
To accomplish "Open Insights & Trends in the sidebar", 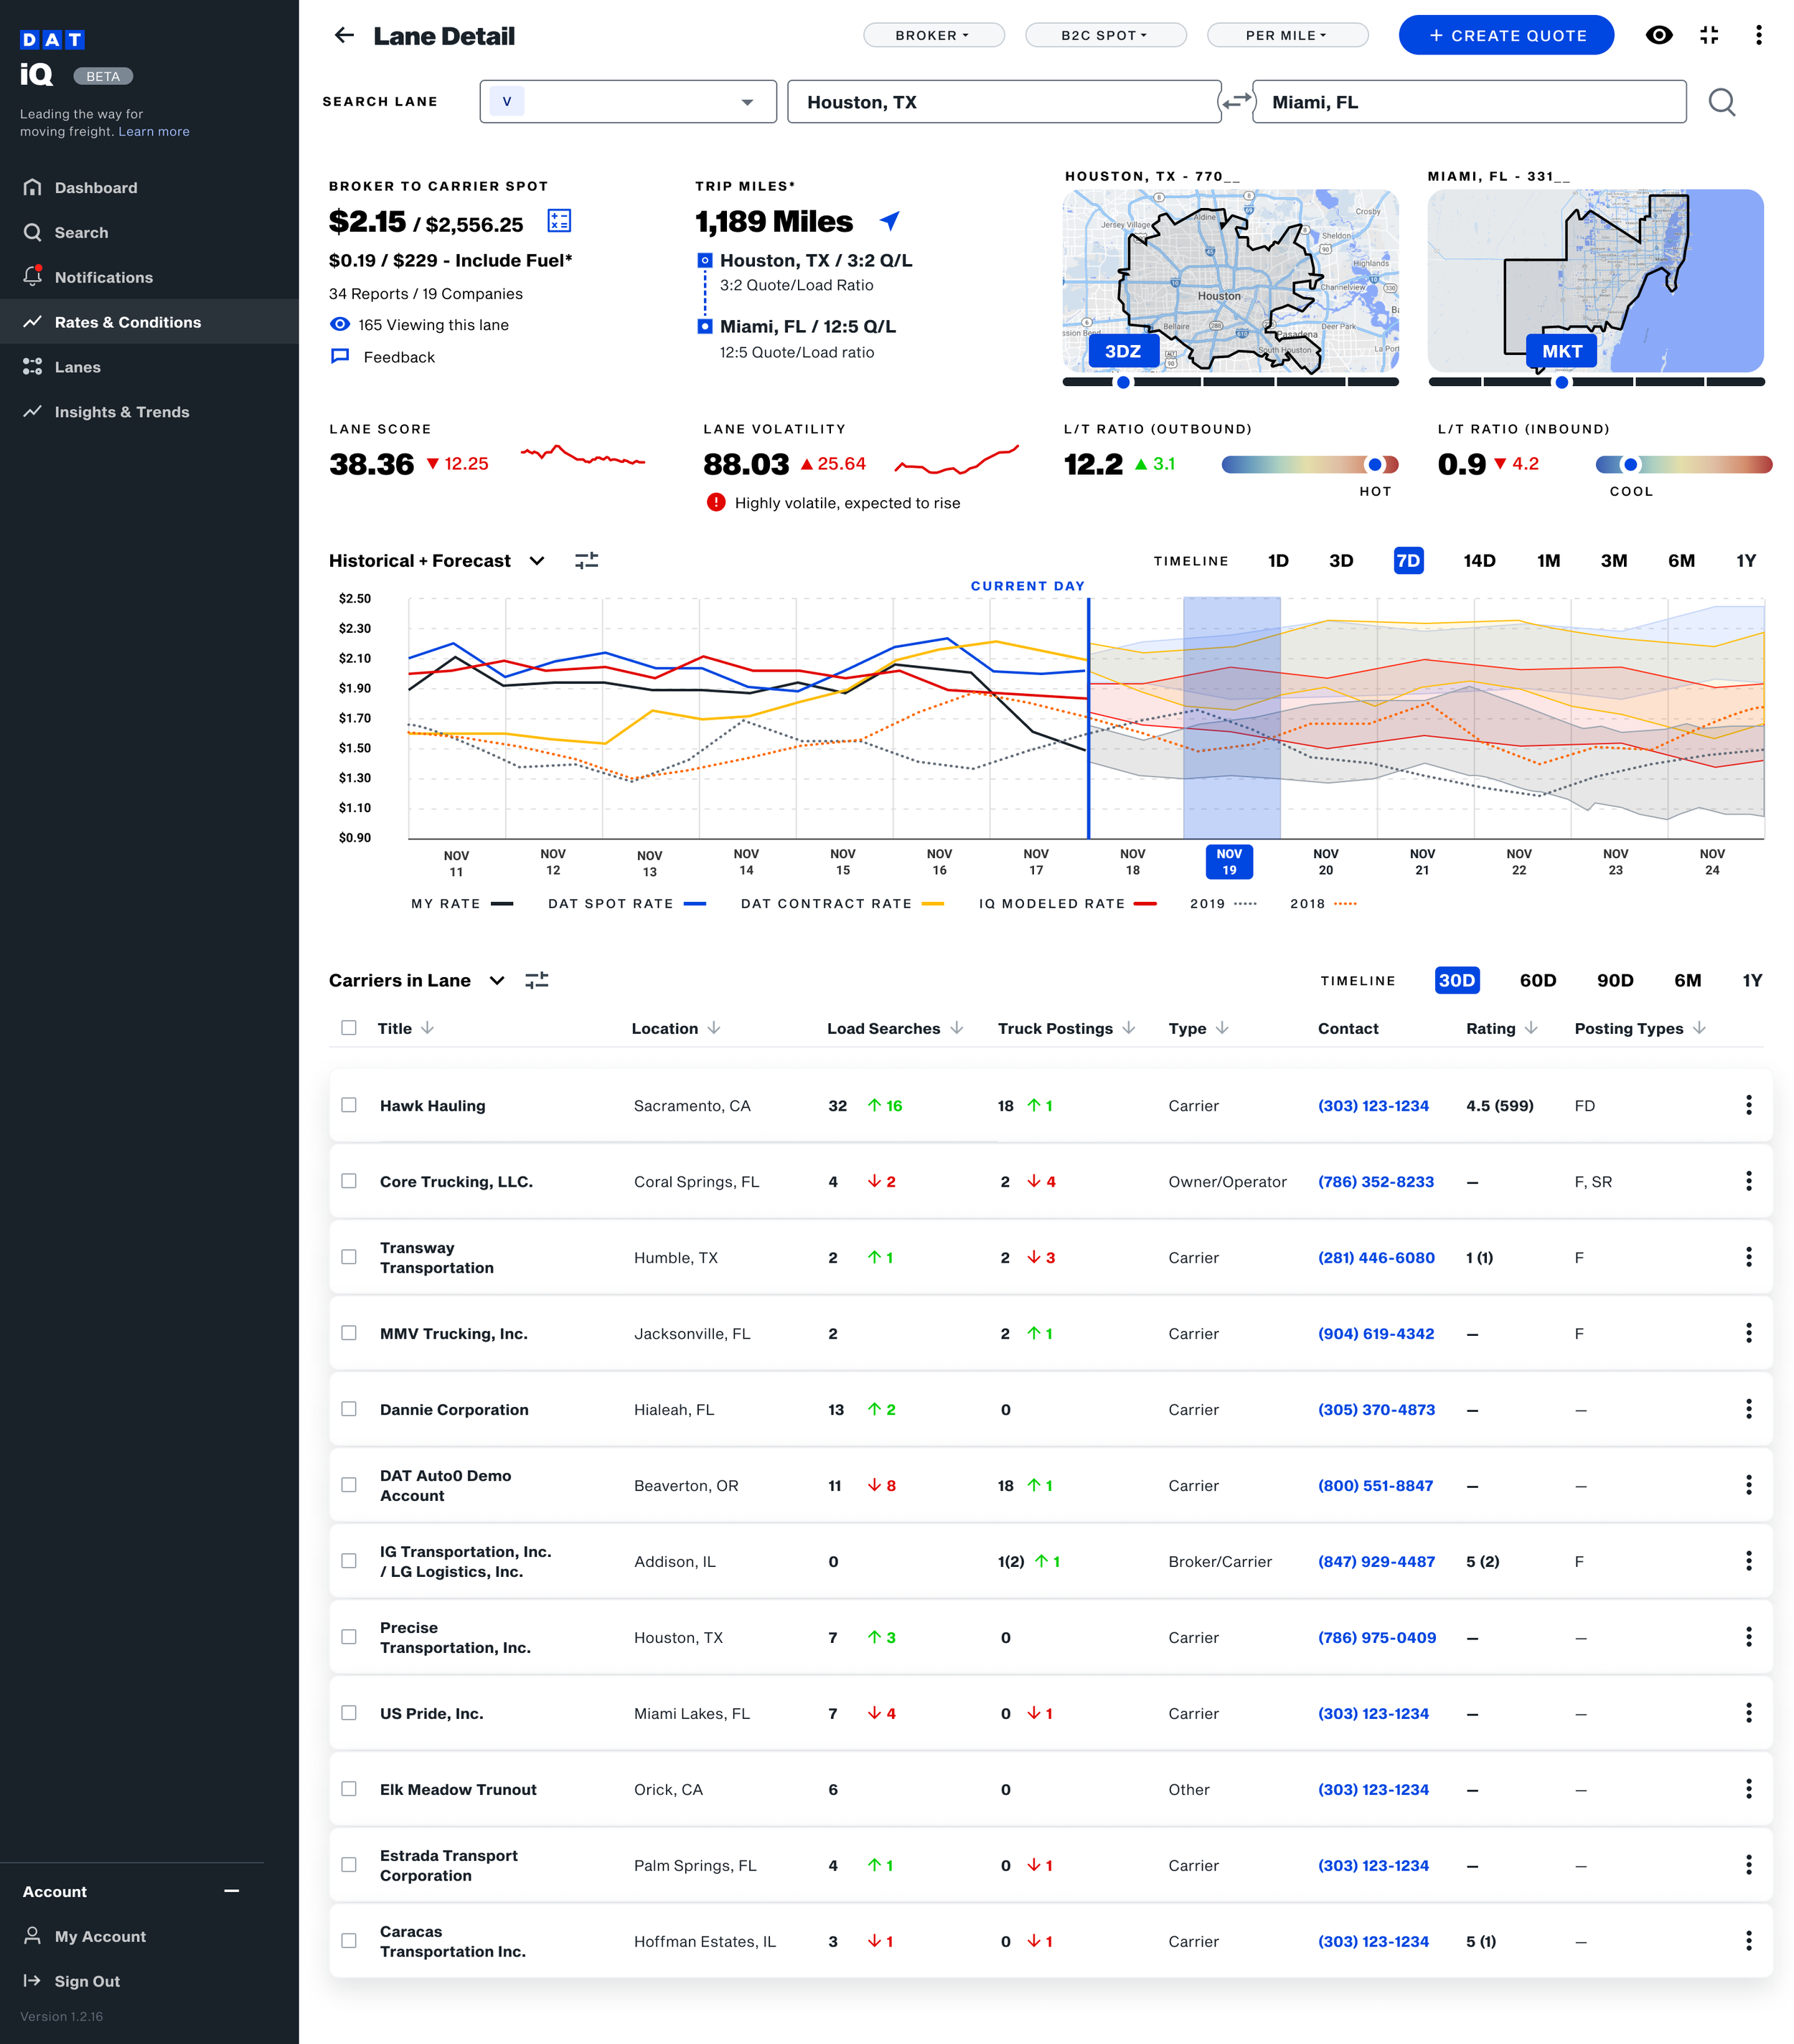I will (121, 412).
